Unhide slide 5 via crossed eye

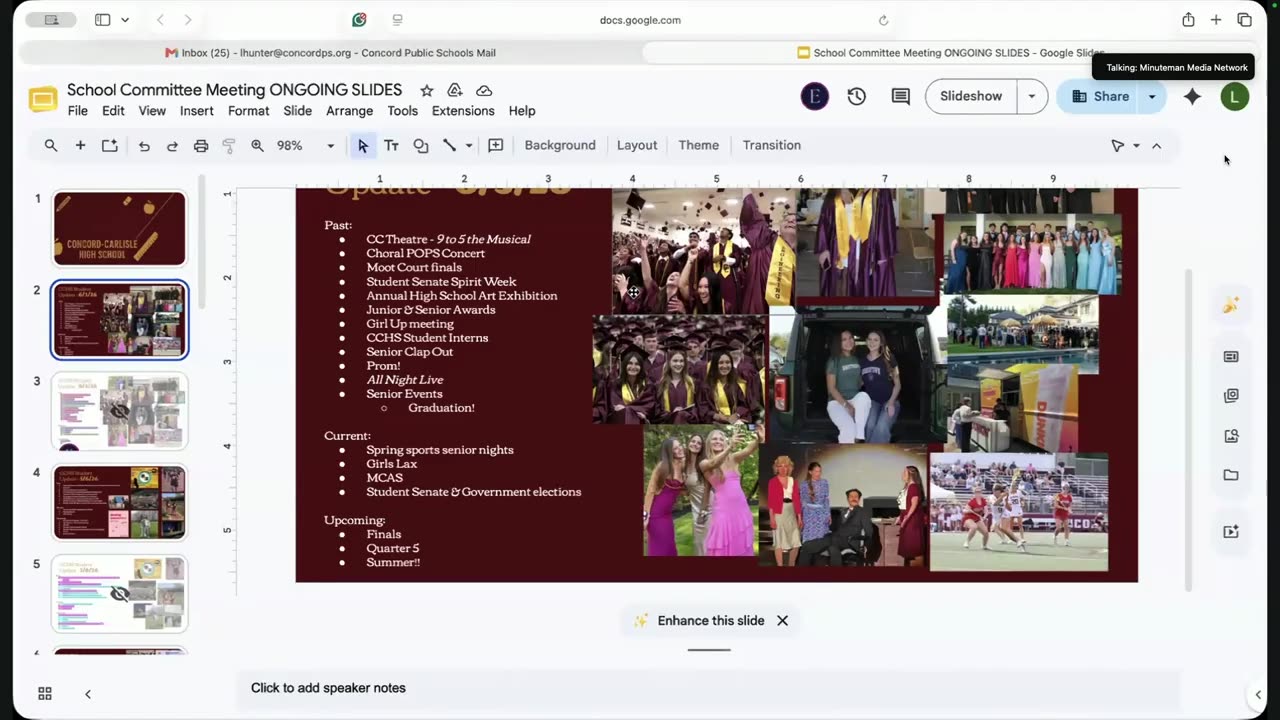click(120, 594)
